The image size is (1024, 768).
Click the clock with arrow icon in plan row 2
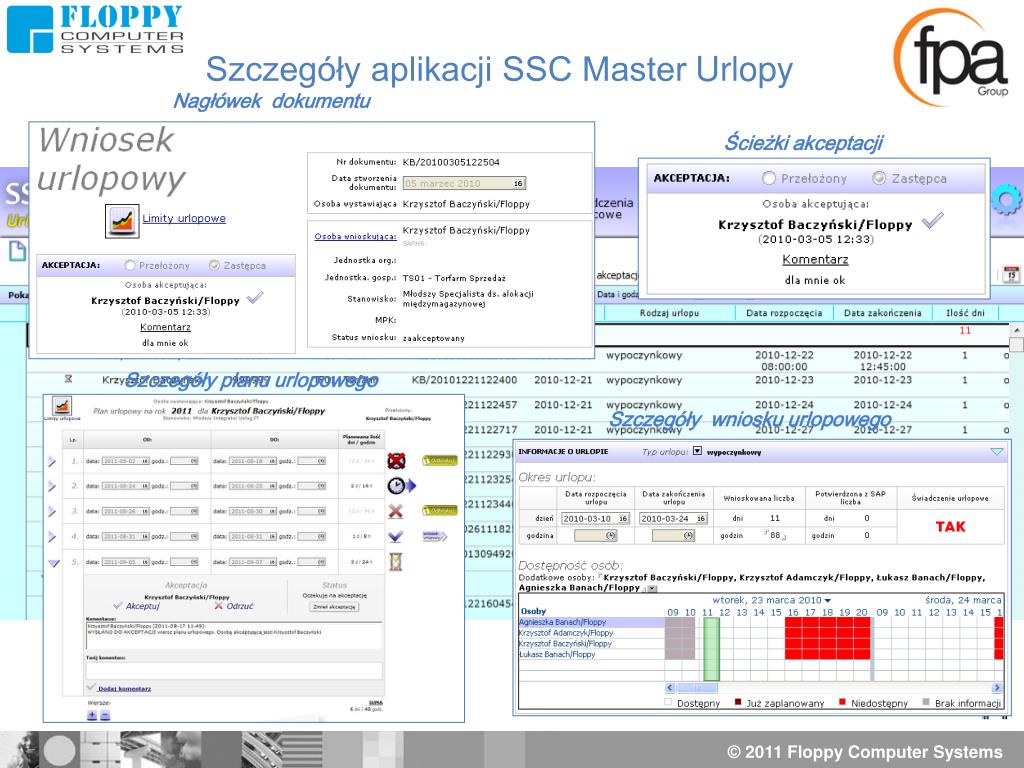401,486
